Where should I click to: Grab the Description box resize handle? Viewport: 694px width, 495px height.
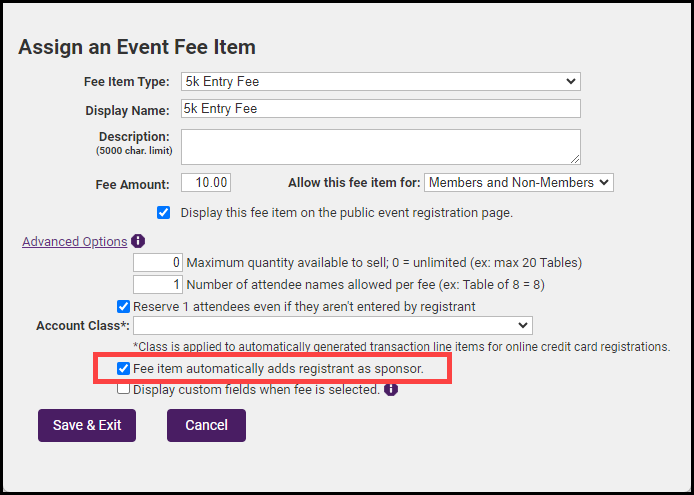pyautogui.click(x=575, y=158)
